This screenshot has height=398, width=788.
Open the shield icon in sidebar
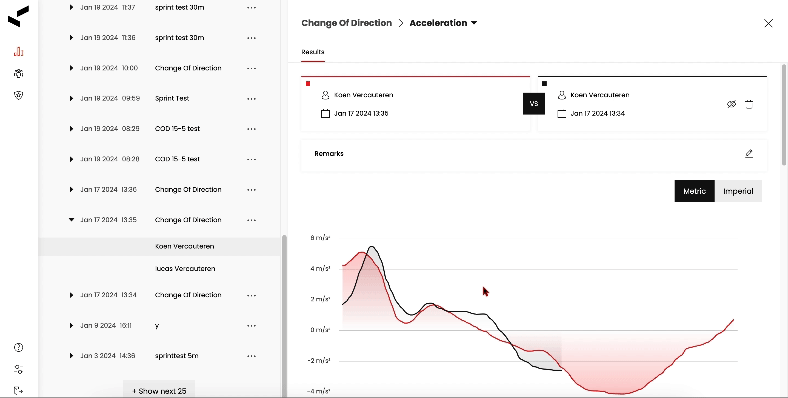(x=19, y=95)
